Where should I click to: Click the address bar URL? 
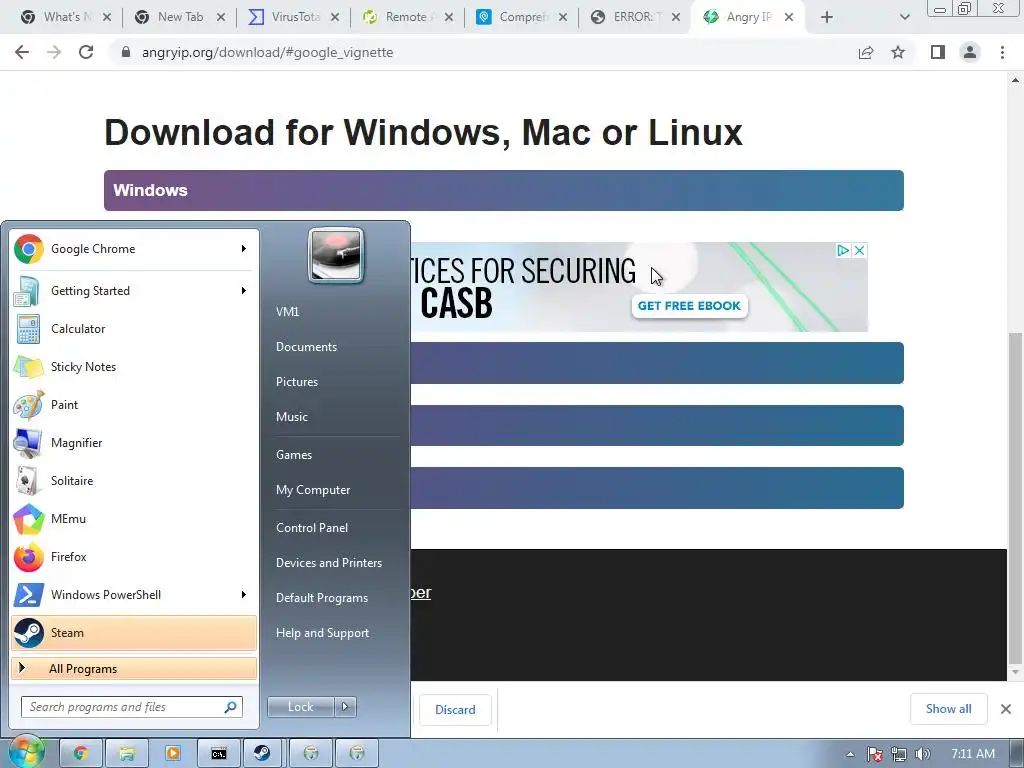click(267, 52)
